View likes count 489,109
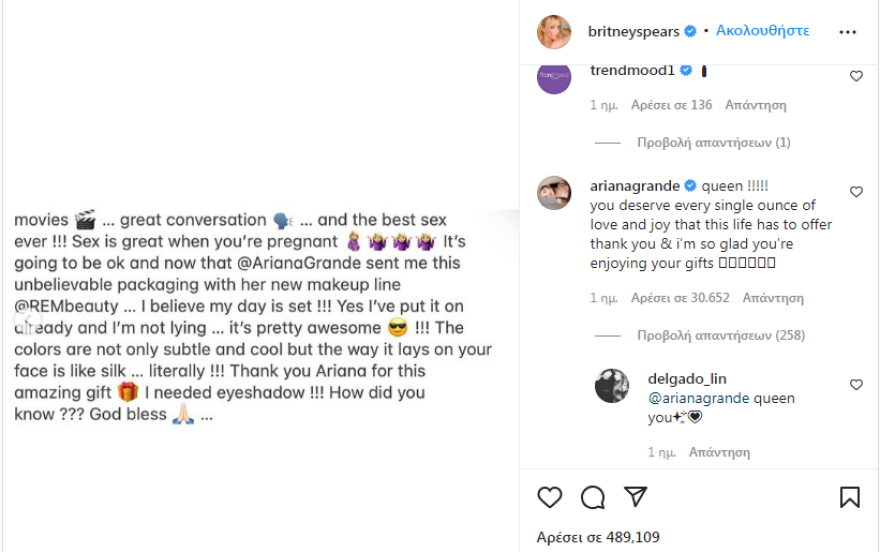 pos(598,537)
